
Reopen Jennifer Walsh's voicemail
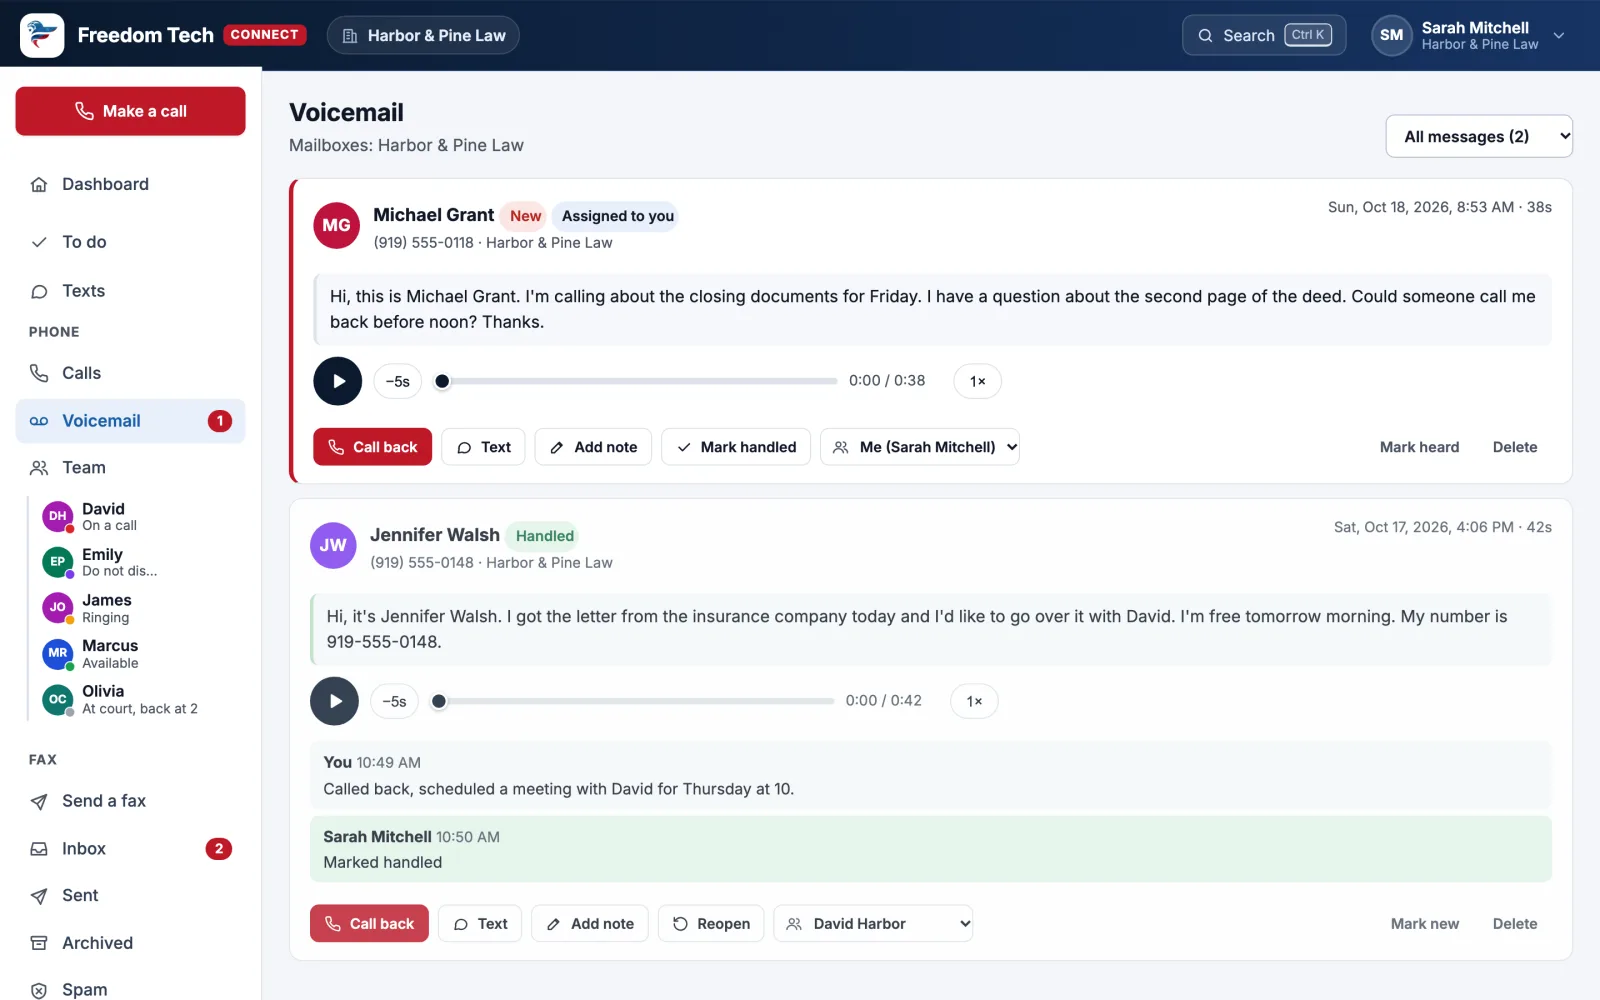(711, 924)
